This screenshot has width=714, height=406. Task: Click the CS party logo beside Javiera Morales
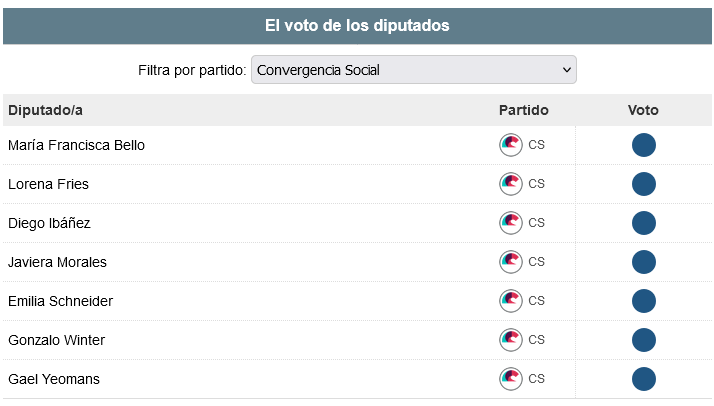[x=511, y=262]
